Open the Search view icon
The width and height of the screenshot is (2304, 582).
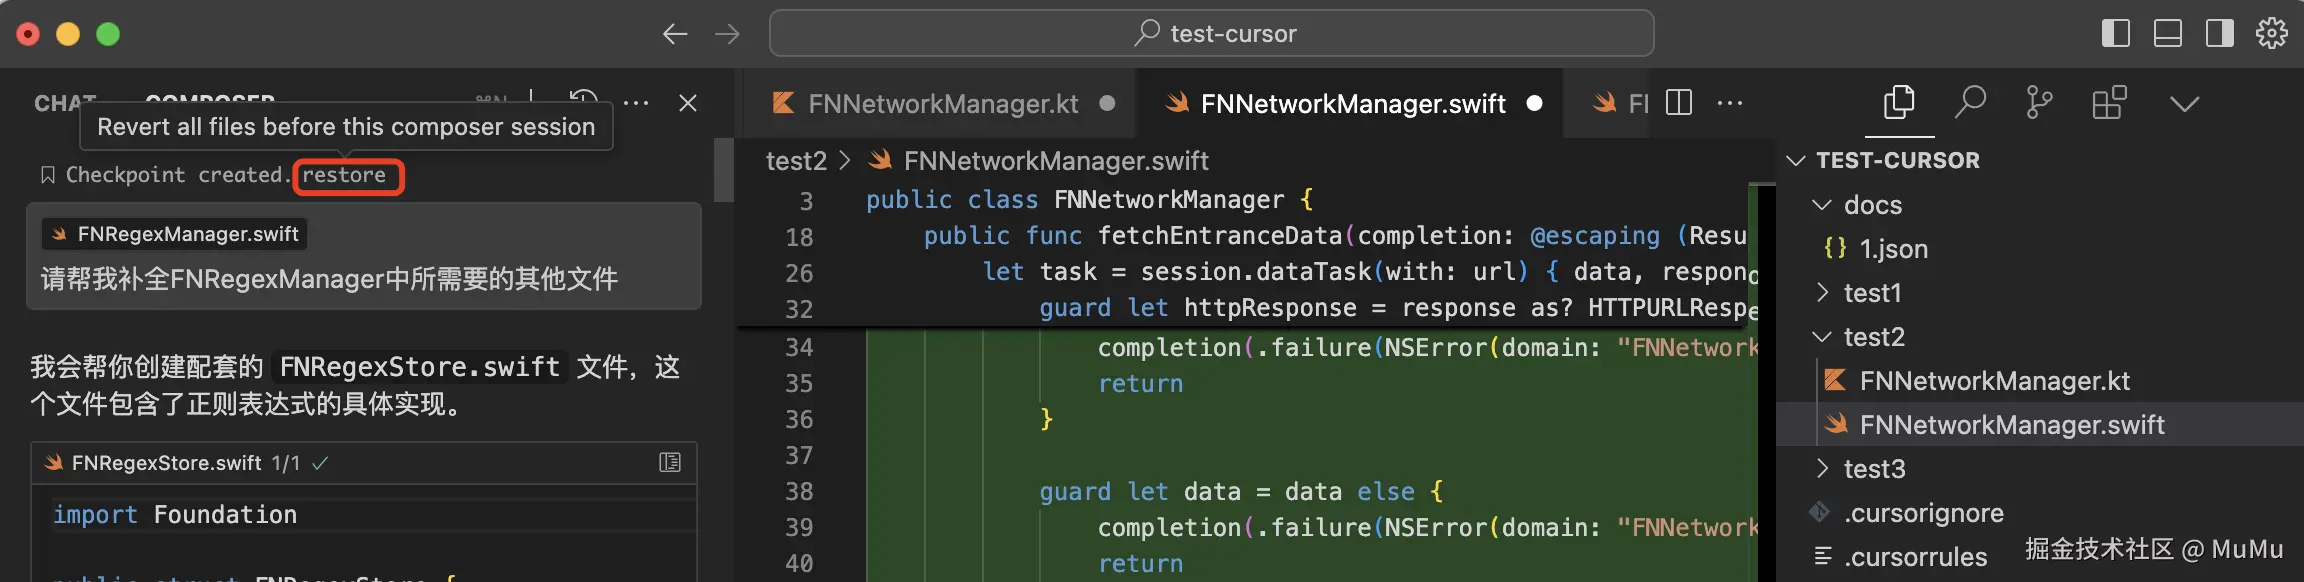[1969, 103]
